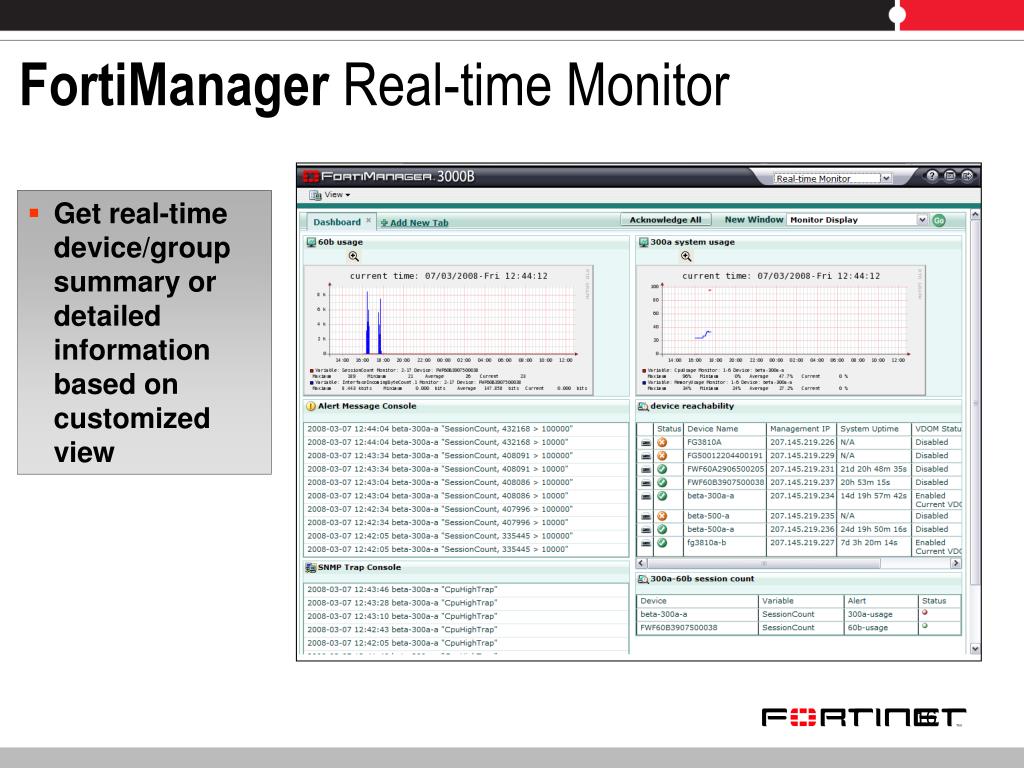Click the unreachable status icon for FG50012204400191
Screen dimensions: 1024x768
662,456
